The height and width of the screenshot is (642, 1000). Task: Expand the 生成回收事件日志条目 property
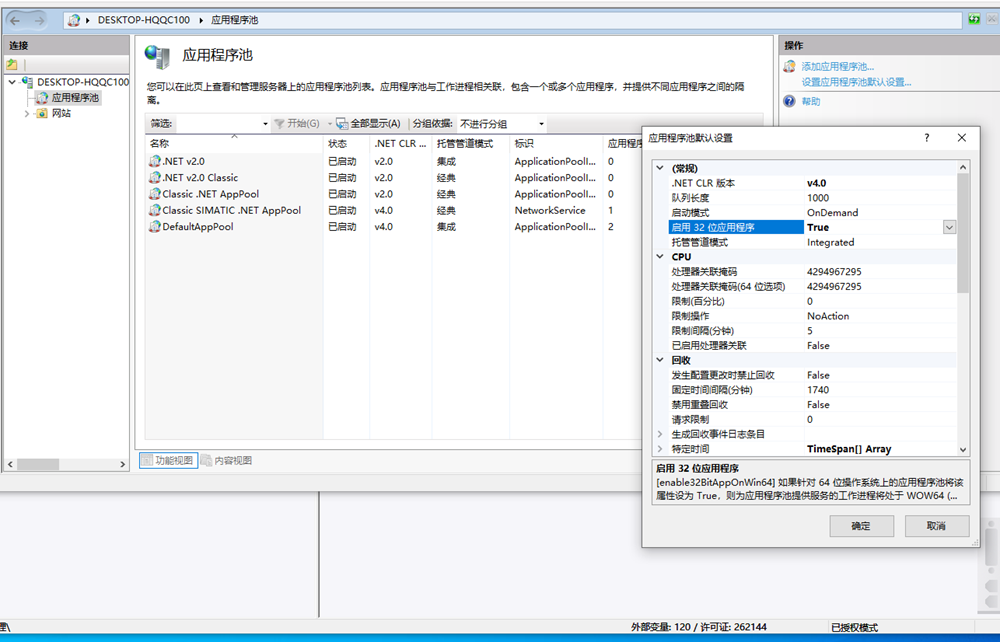click(x=660, y=434)
